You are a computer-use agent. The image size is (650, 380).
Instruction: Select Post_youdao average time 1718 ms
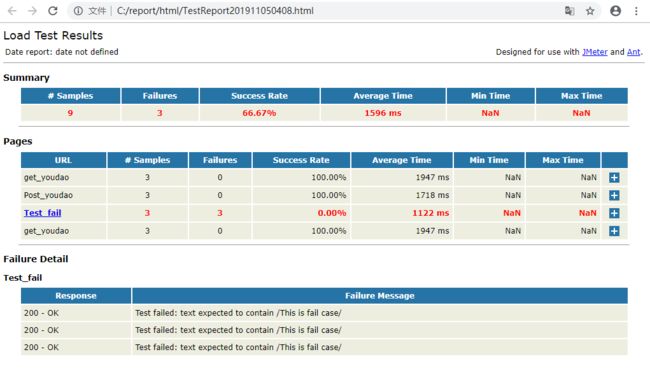[x=402, y=195]
